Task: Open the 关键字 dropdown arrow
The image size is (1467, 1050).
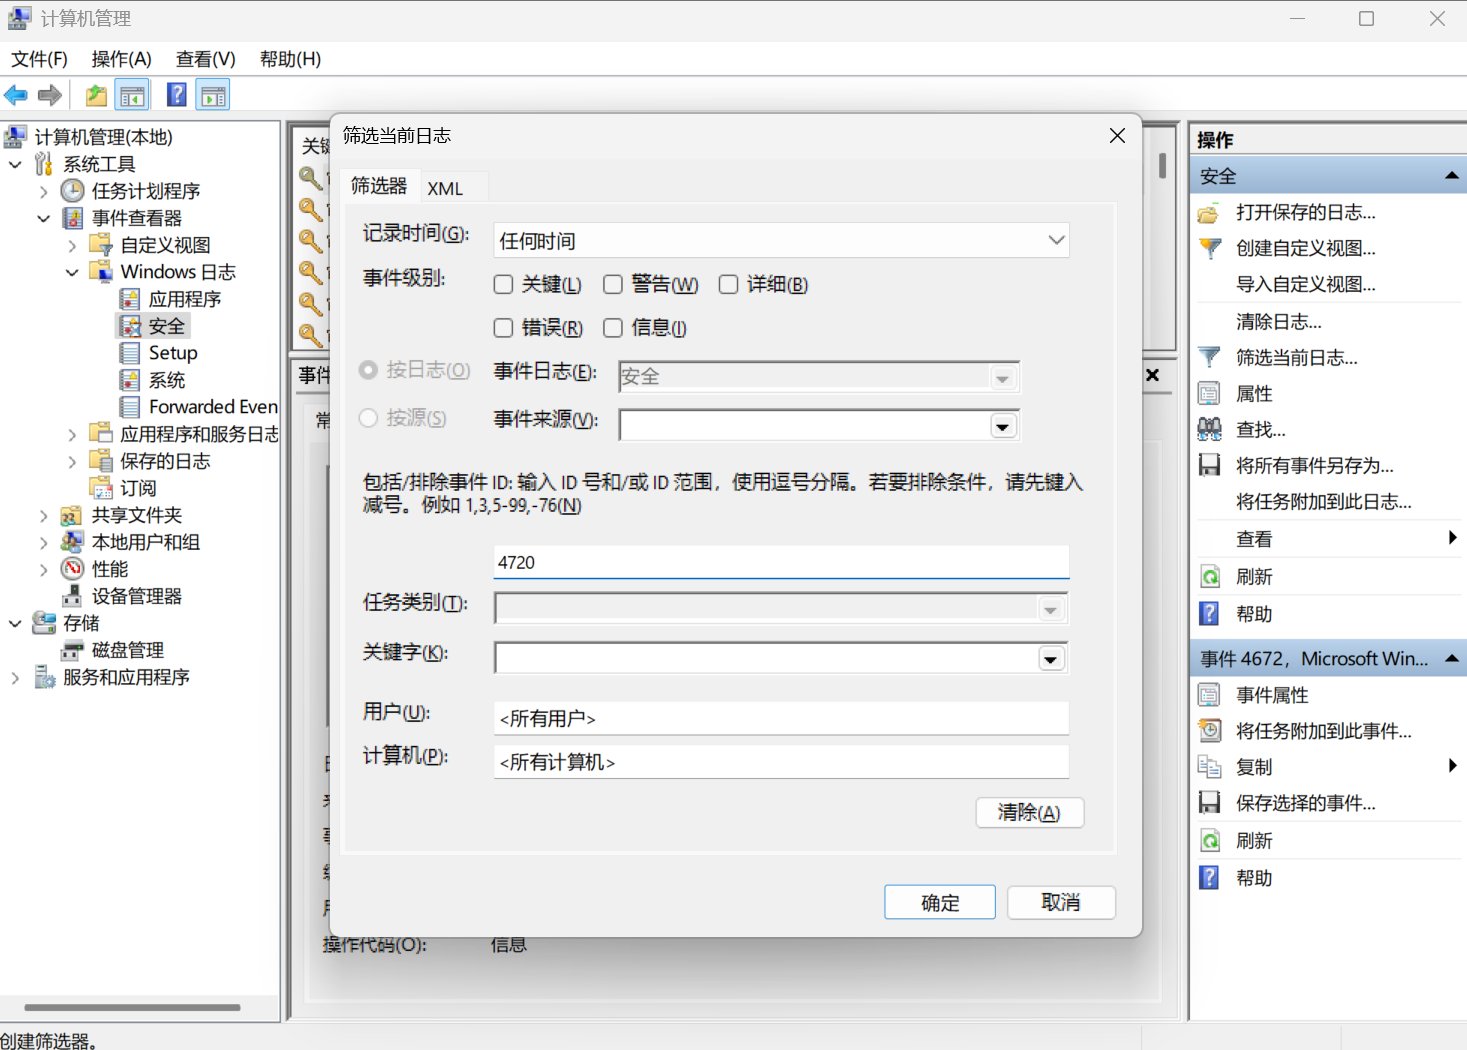Action: point(1050,659)
